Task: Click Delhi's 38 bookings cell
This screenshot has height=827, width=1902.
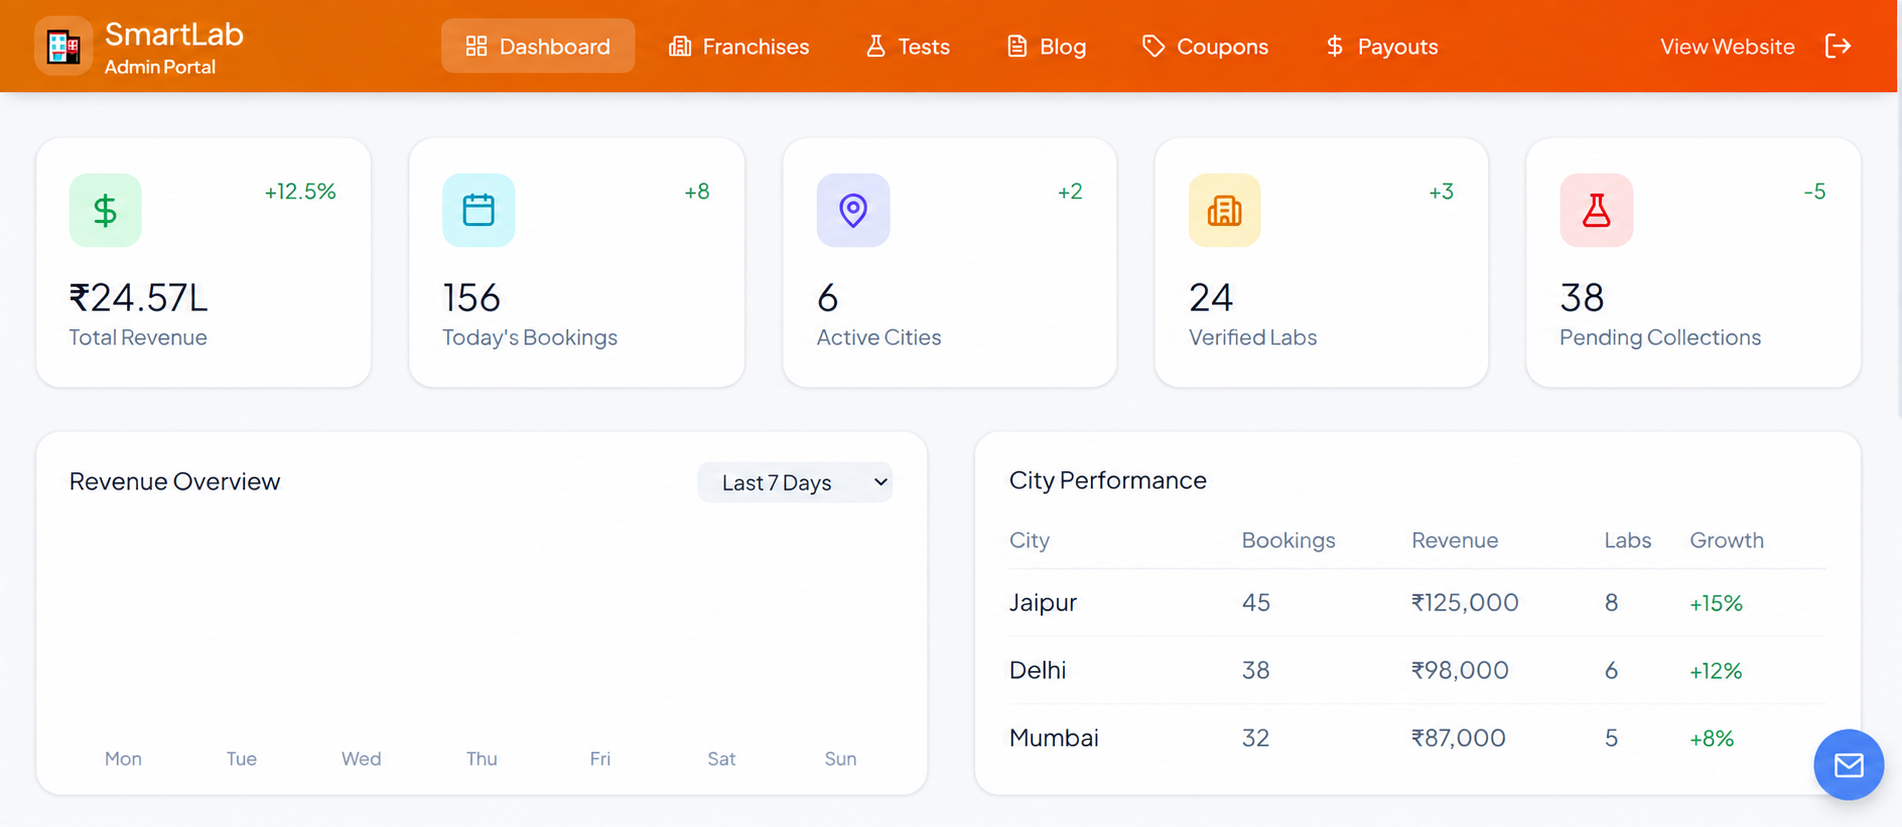Action: point(1256,670)
